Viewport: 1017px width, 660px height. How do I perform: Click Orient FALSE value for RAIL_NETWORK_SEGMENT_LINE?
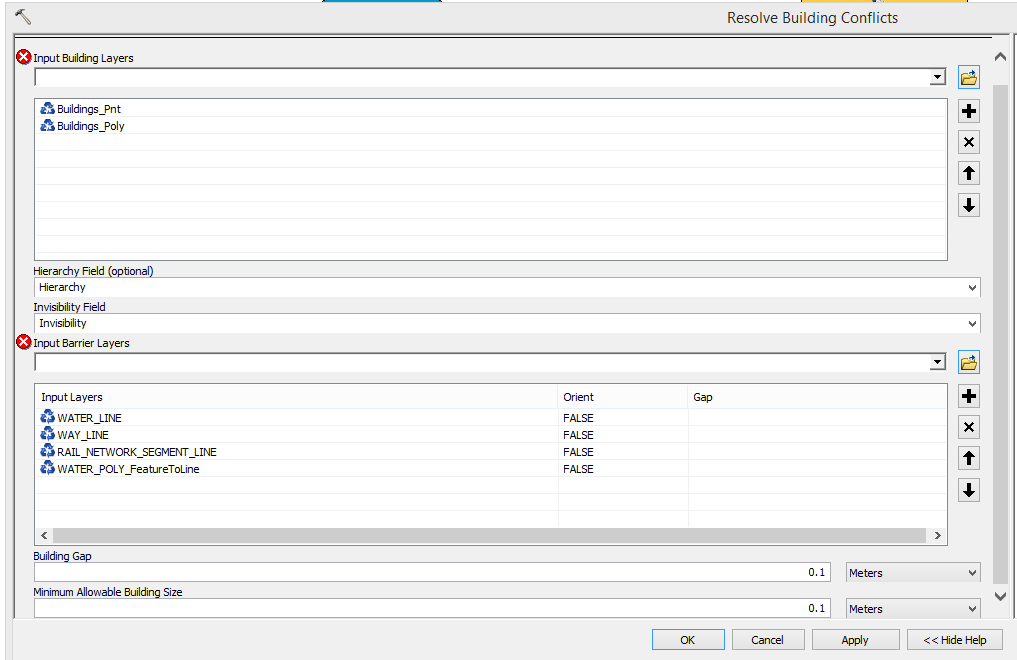(578, 452)
